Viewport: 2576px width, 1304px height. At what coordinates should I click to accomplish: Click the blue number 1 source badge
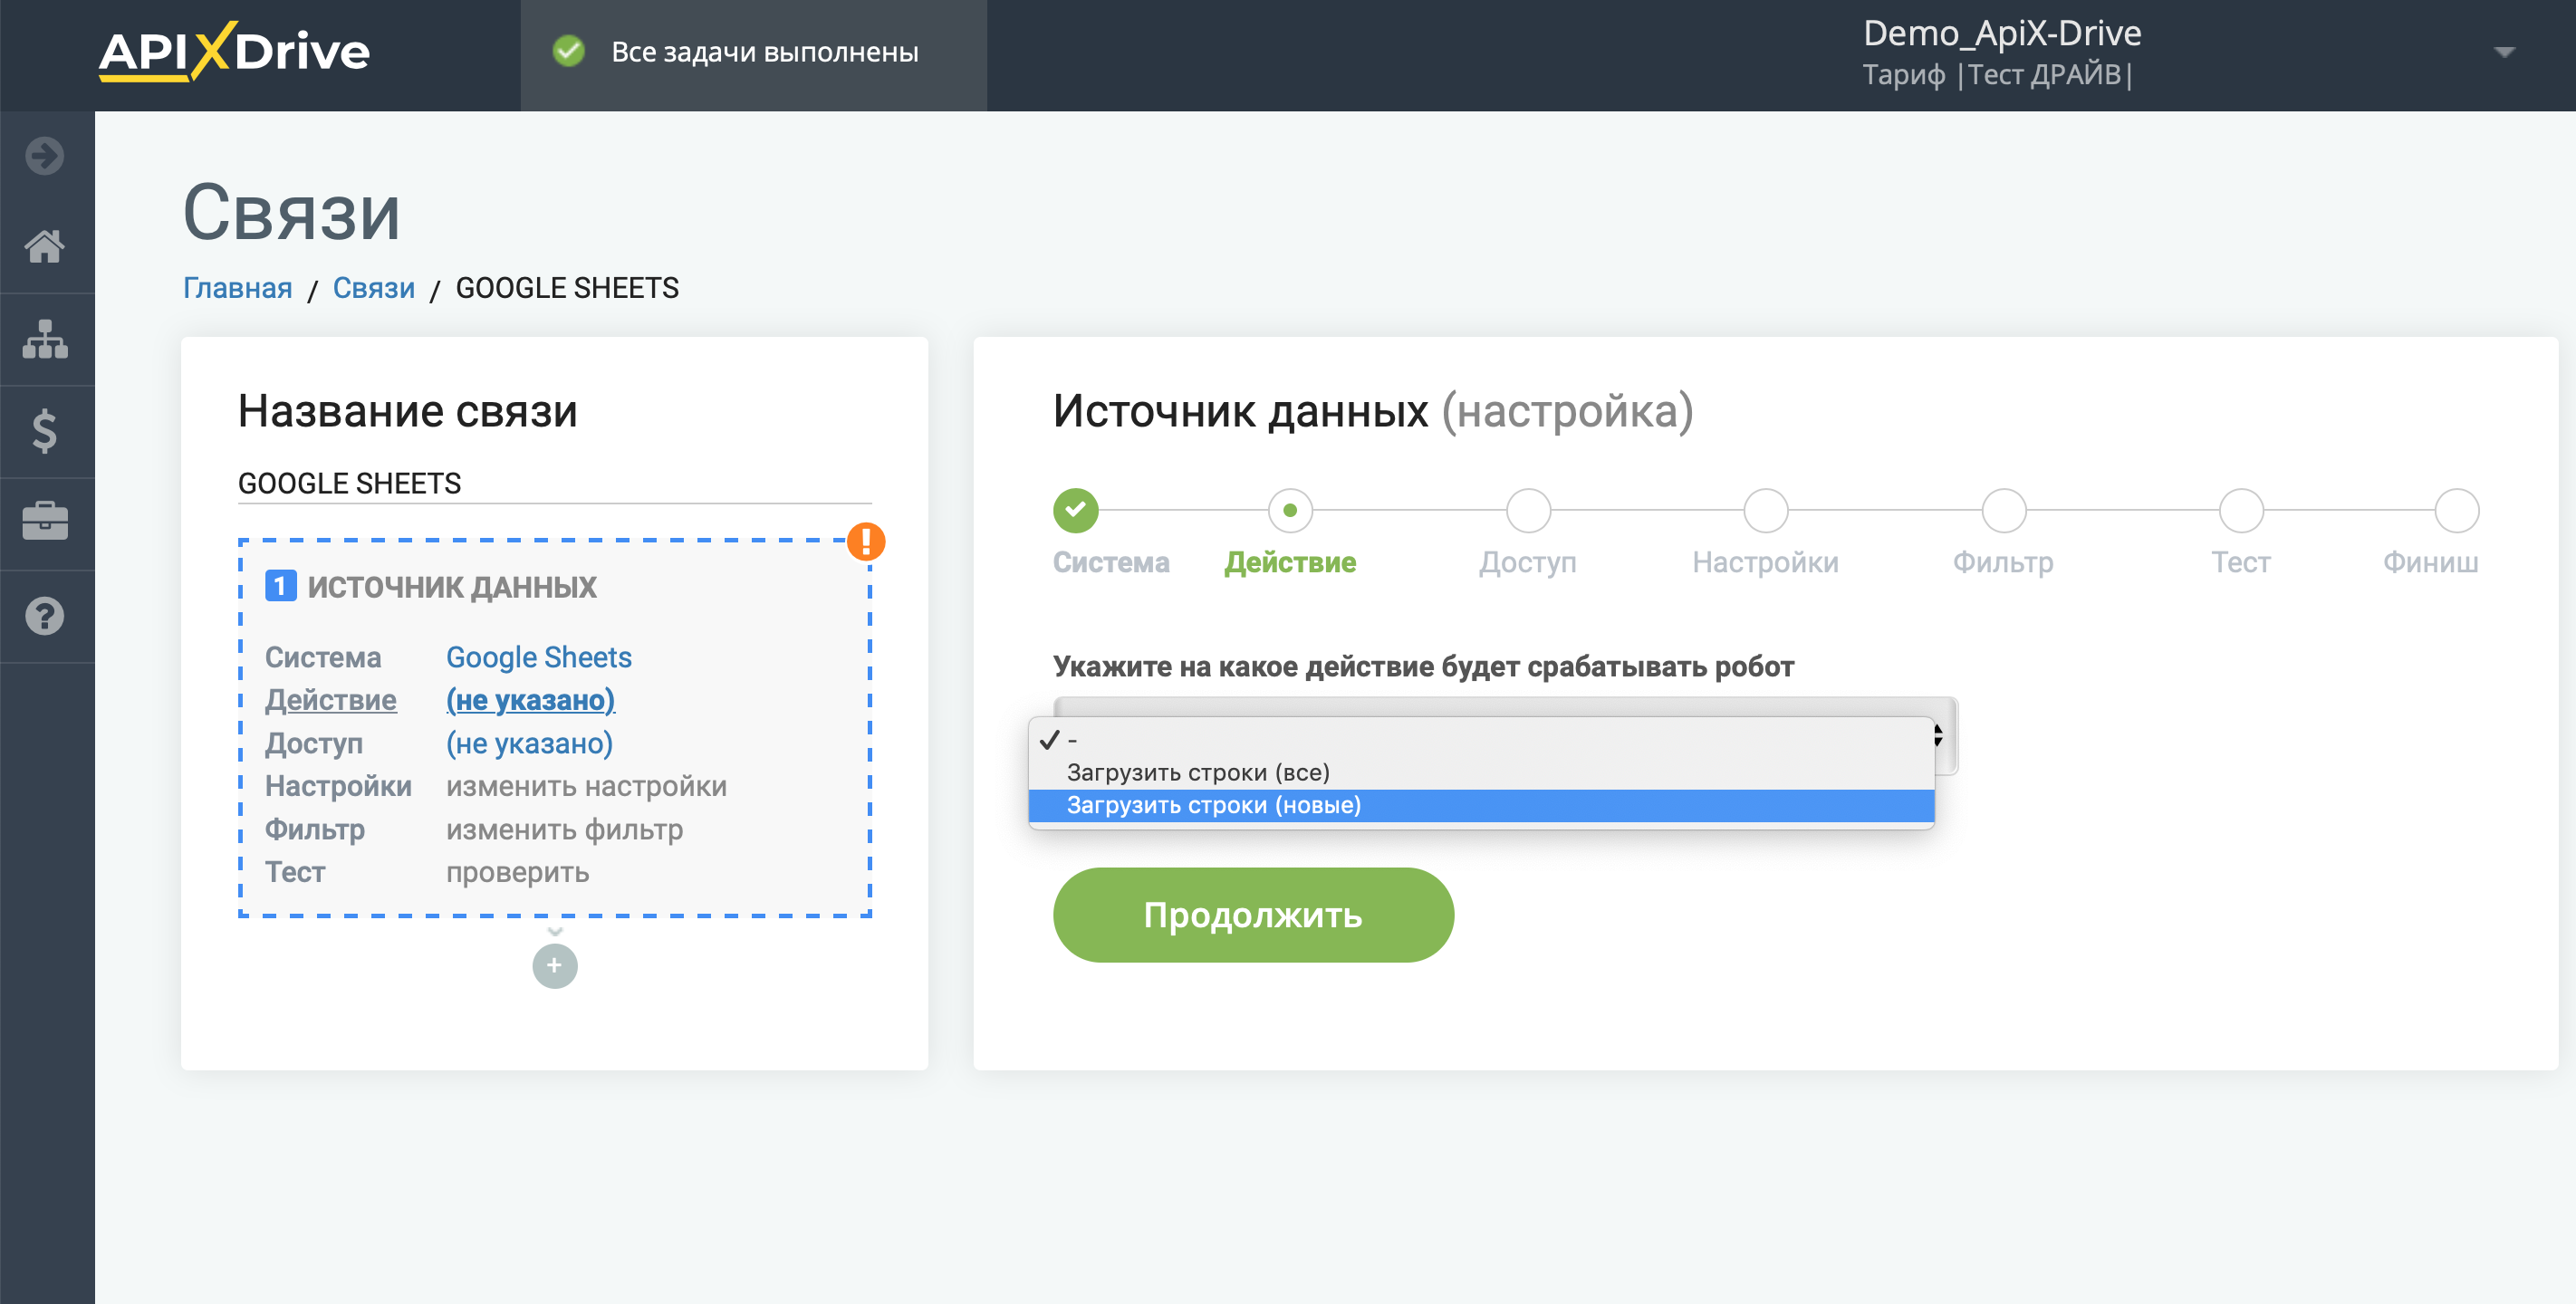point(280,586)
